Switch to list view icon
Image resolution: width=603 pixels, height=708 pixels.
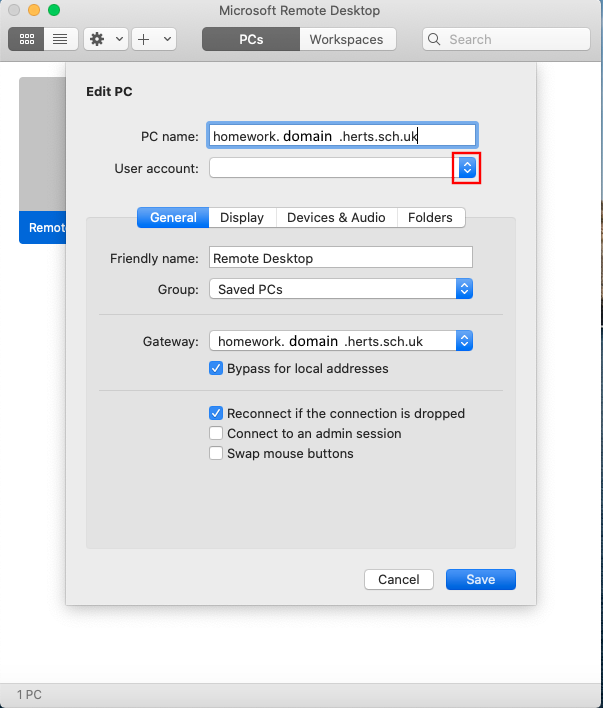coord(61,39)
